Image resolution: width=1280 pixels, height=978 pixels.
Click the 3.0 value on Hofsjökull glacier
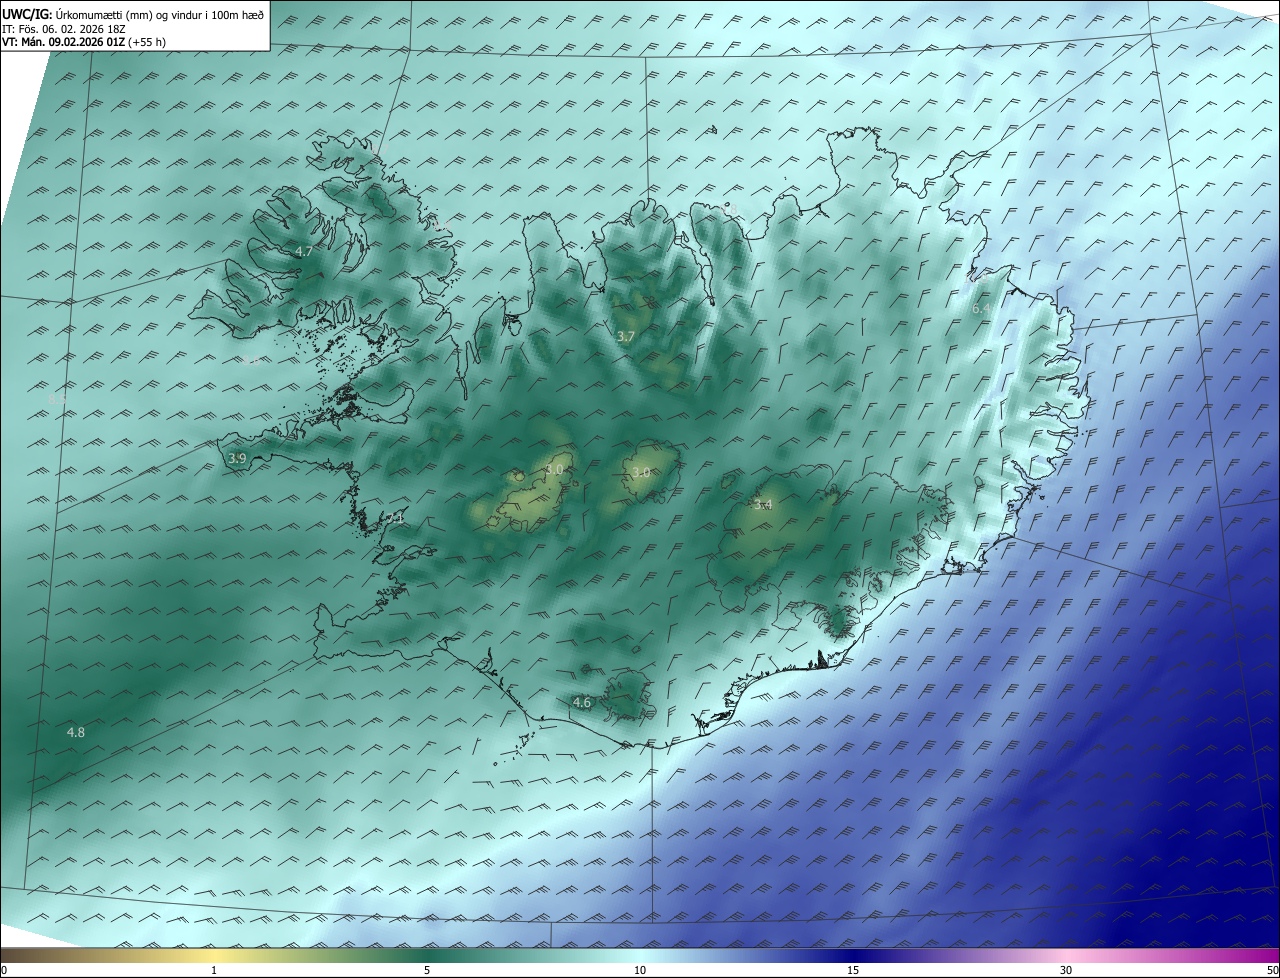[641, 472]
